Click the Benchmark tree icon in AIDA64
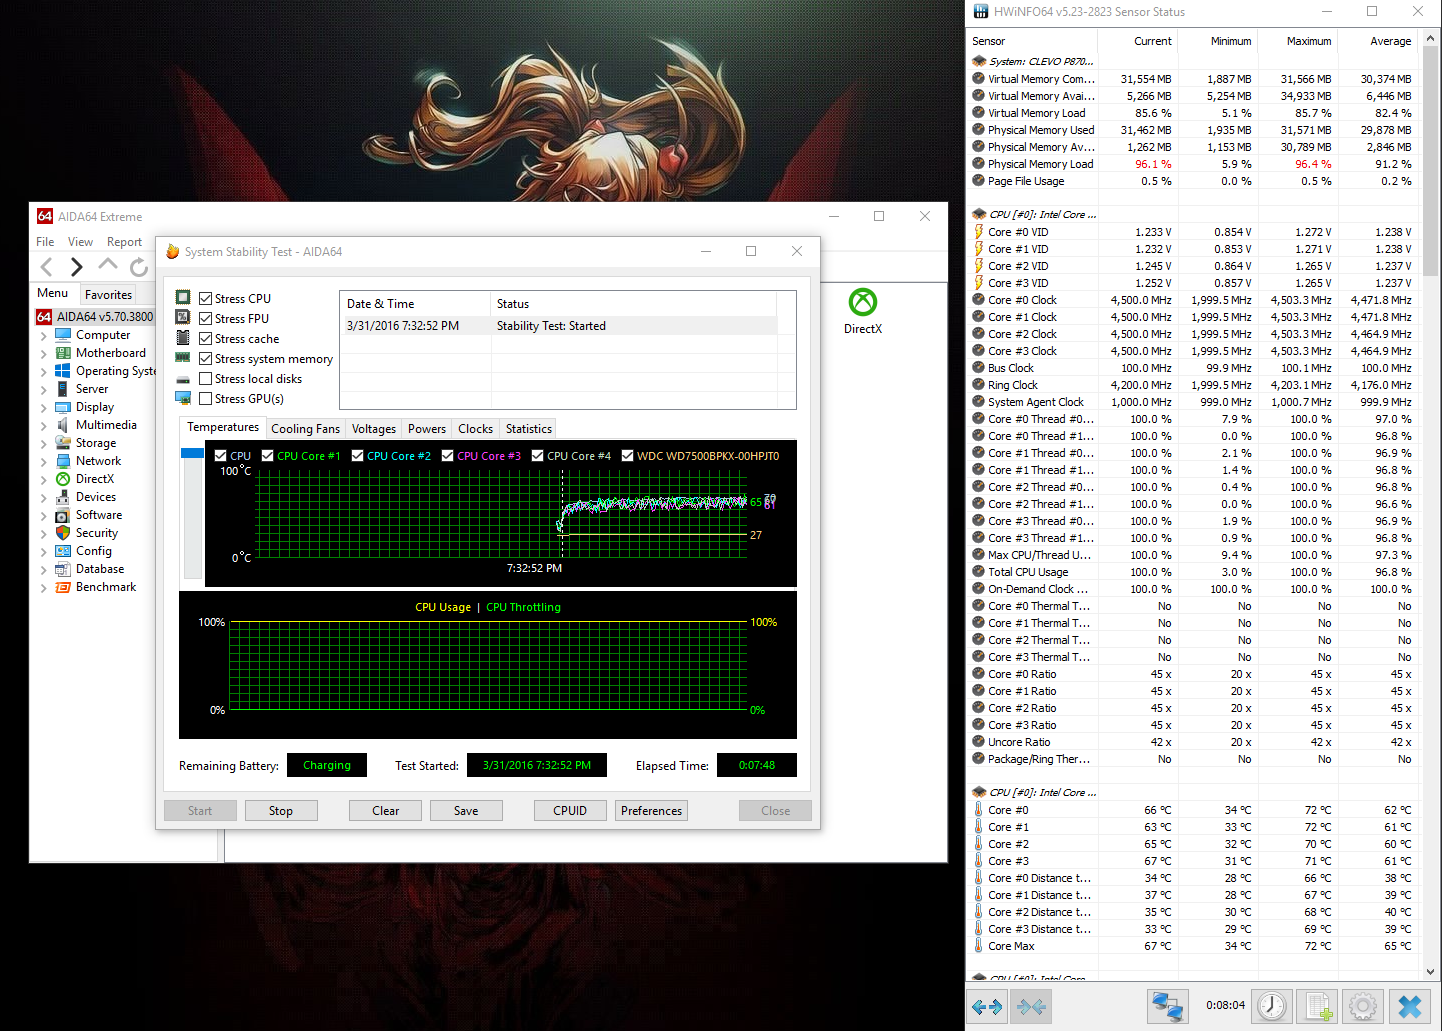The width and height of the screenshot is (1442, 1031). coord(63,587)
